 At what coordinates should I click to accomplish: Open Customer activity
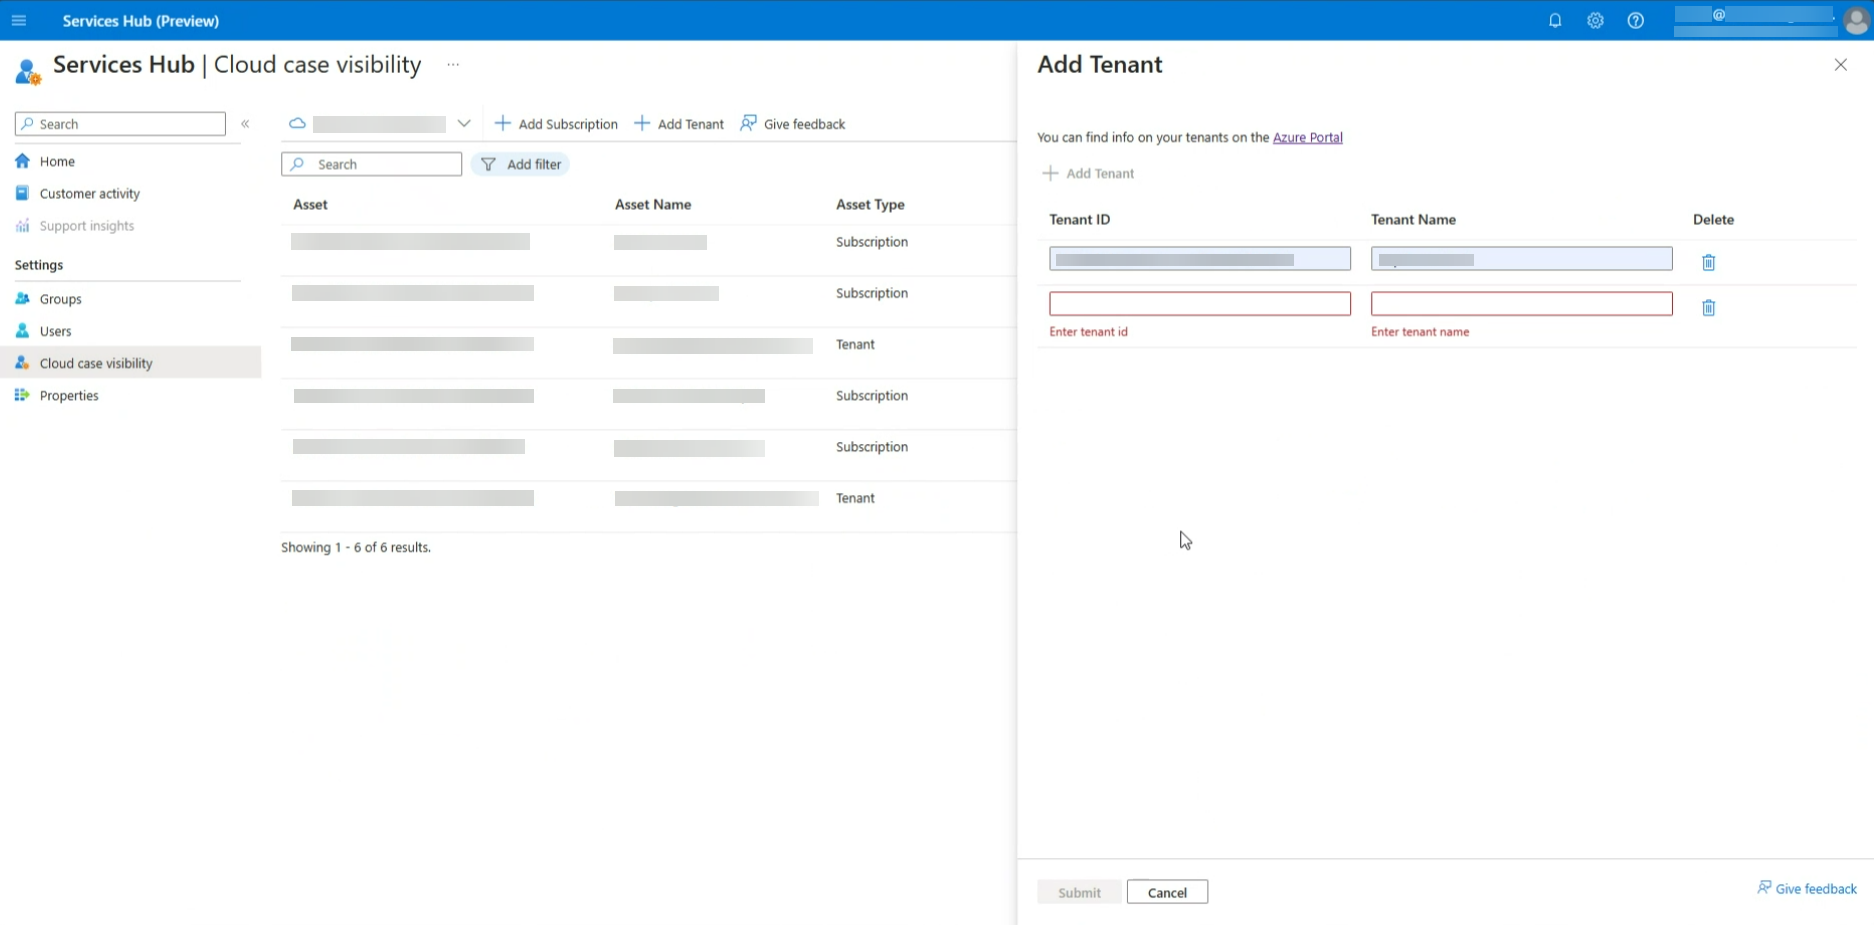tap(90, 193)
